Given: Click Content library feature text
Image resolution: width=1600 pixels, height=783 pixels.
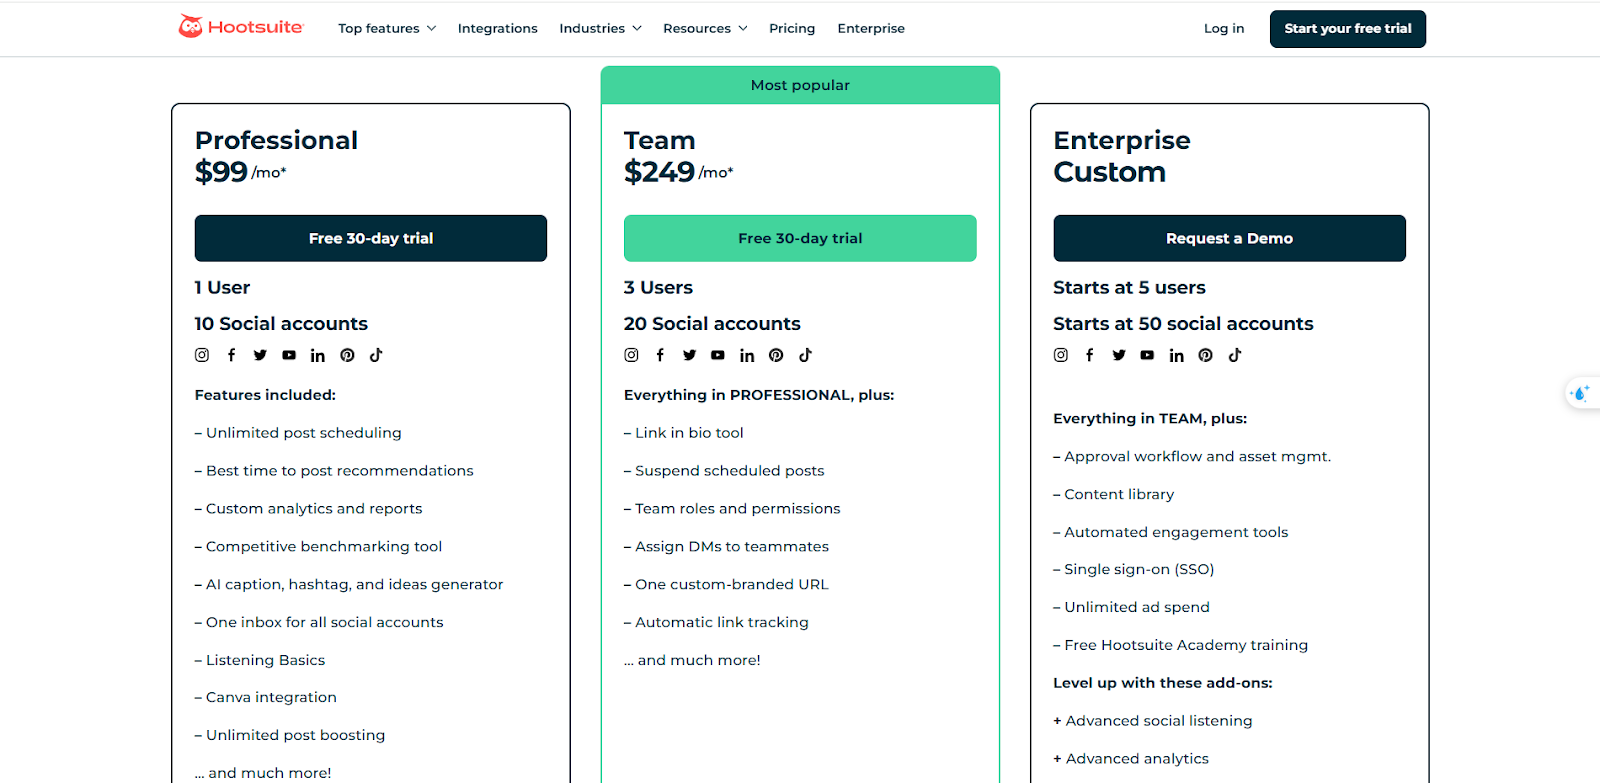Looking at the screenshot, I should 1119,495.
